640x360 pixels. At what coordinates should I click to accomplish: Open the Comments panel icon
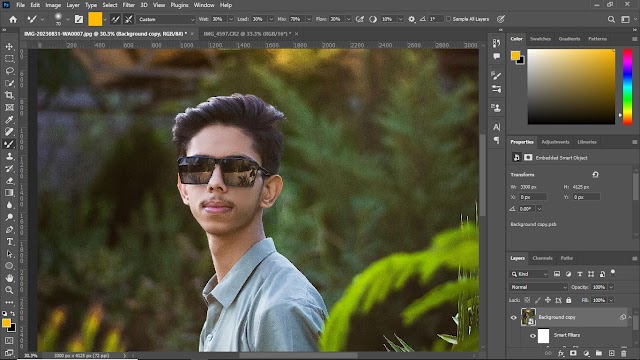coord(496,56)
